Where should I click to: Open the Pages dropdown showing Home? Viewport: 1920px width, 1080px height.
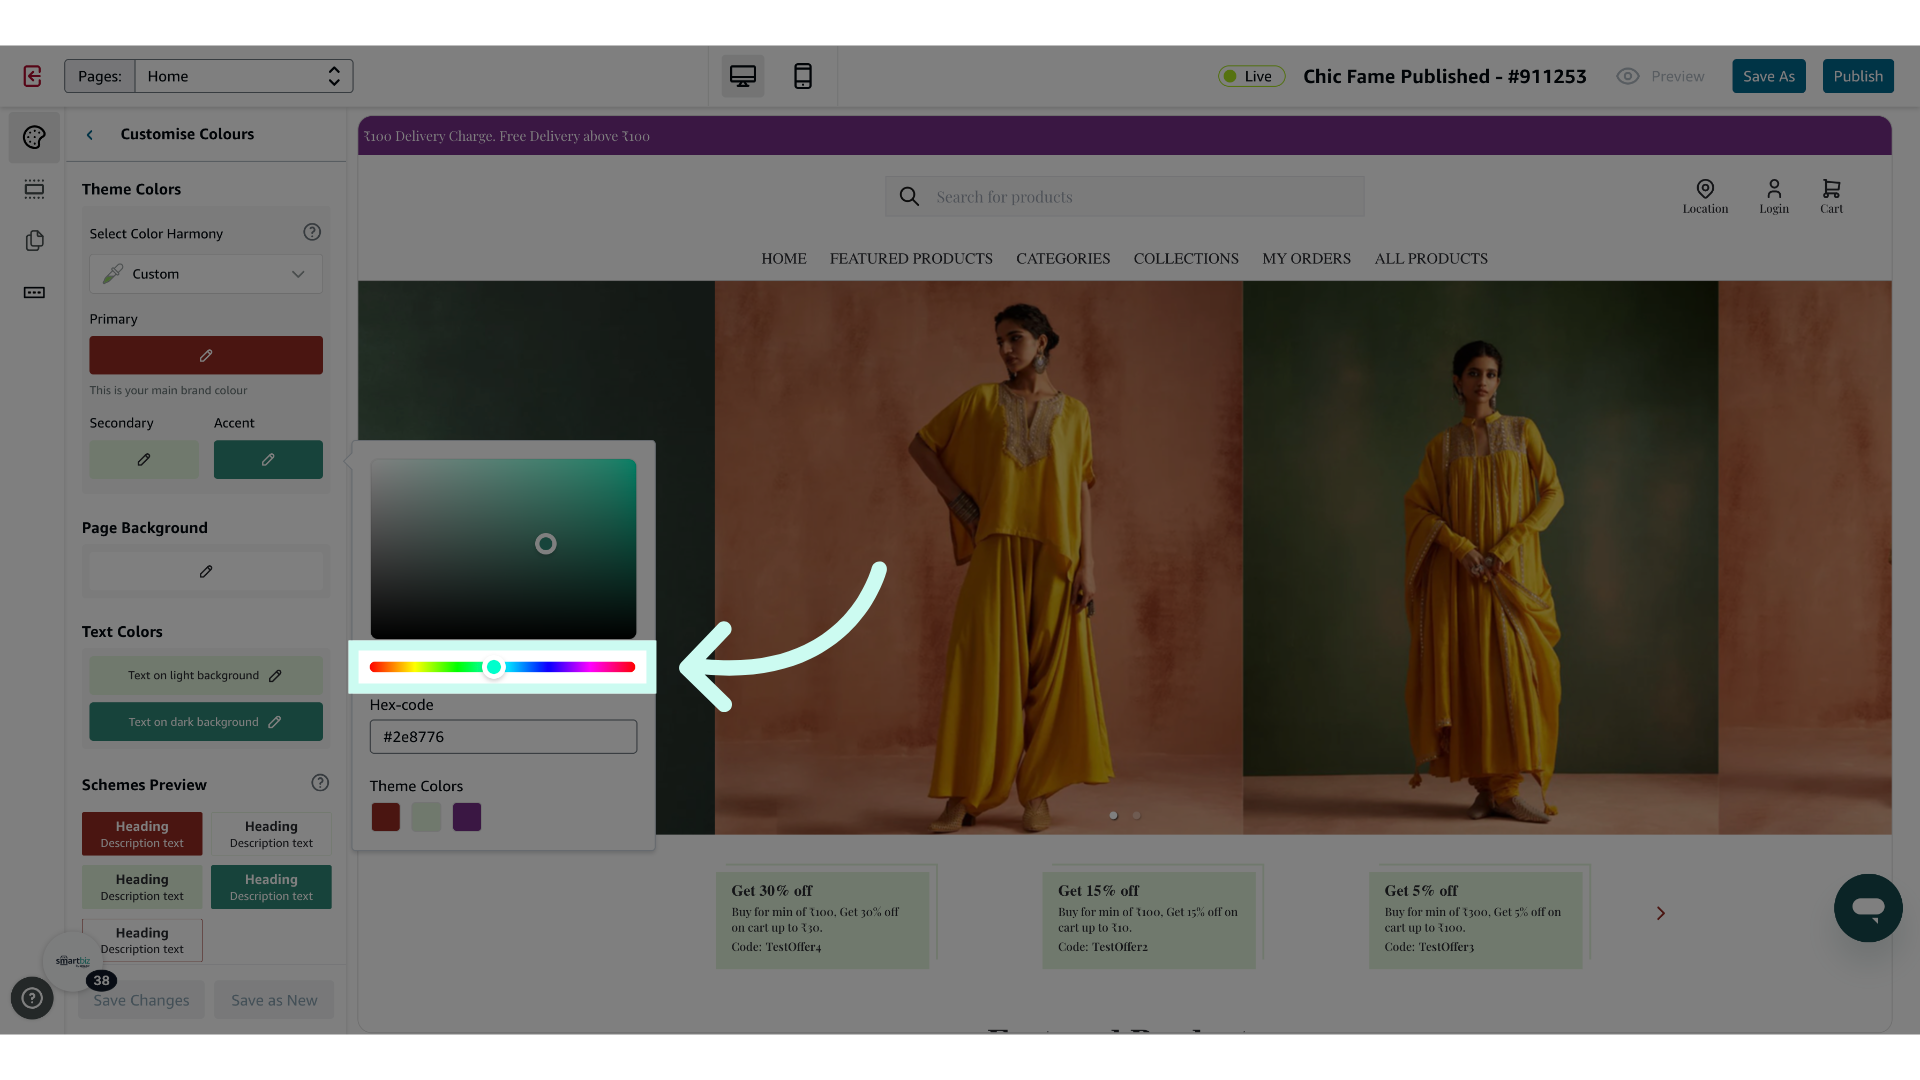(x=244, y=76)
